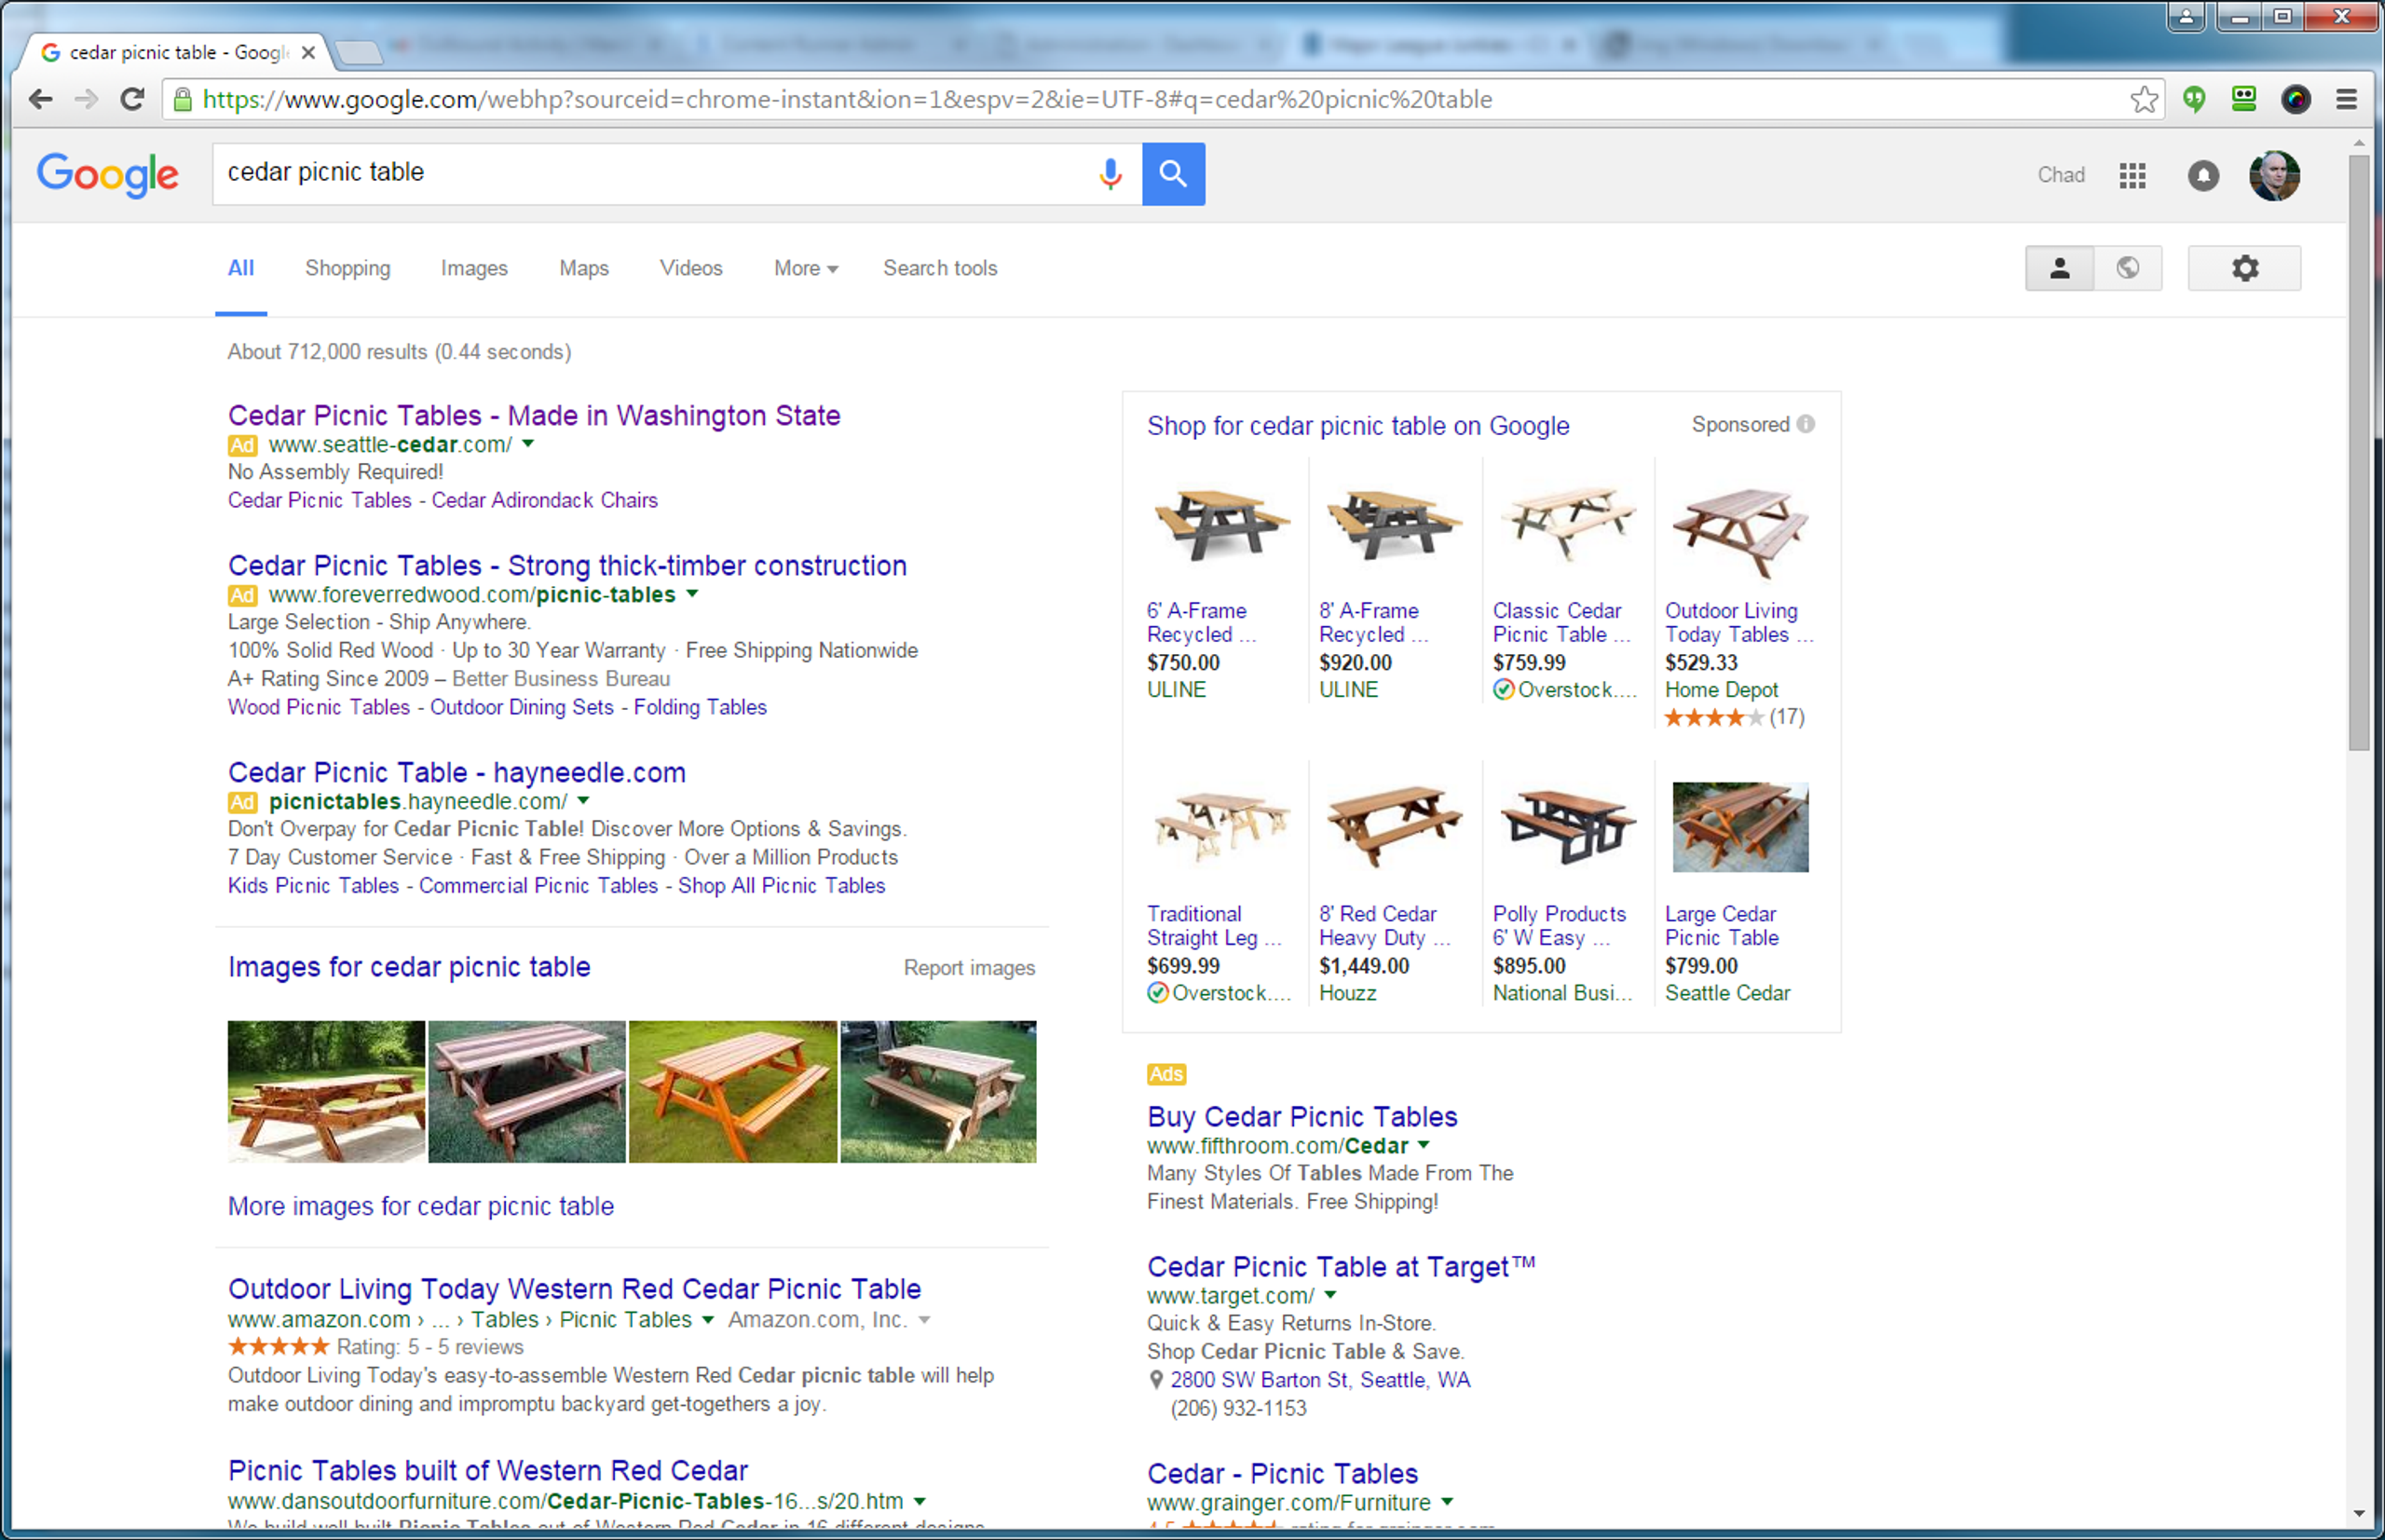Open Google notifications bell
The width and height of the screenshot is (2385, 1540).
pos(2203,176)
